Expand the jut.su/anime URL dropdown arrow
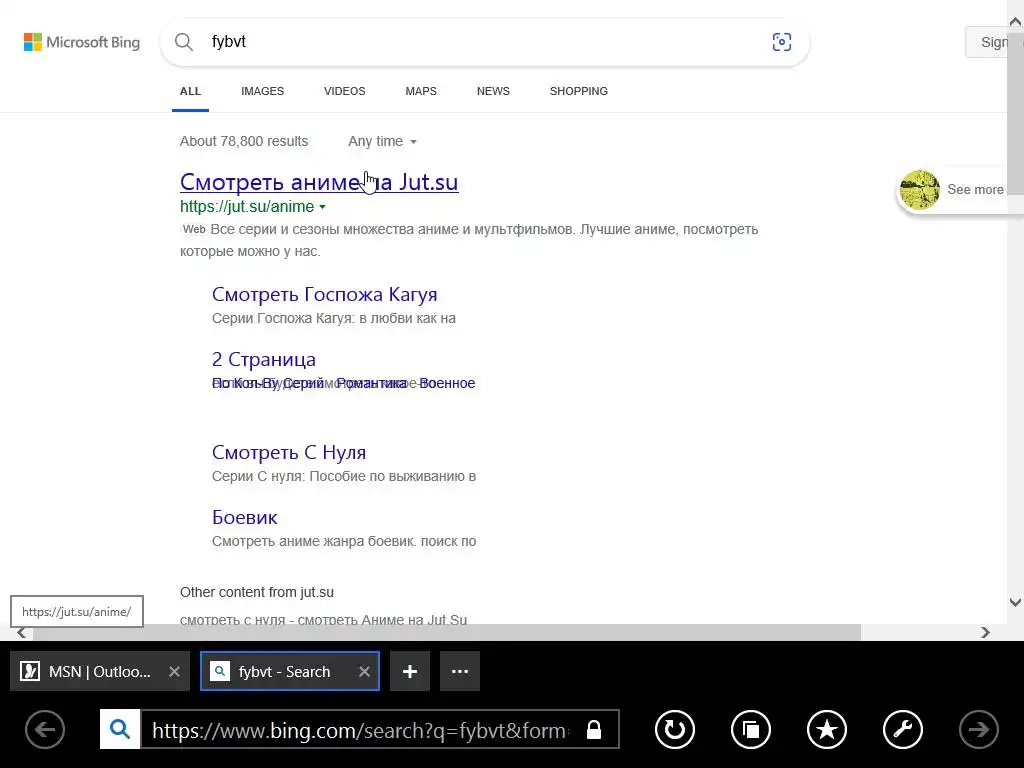 (322, 207)
